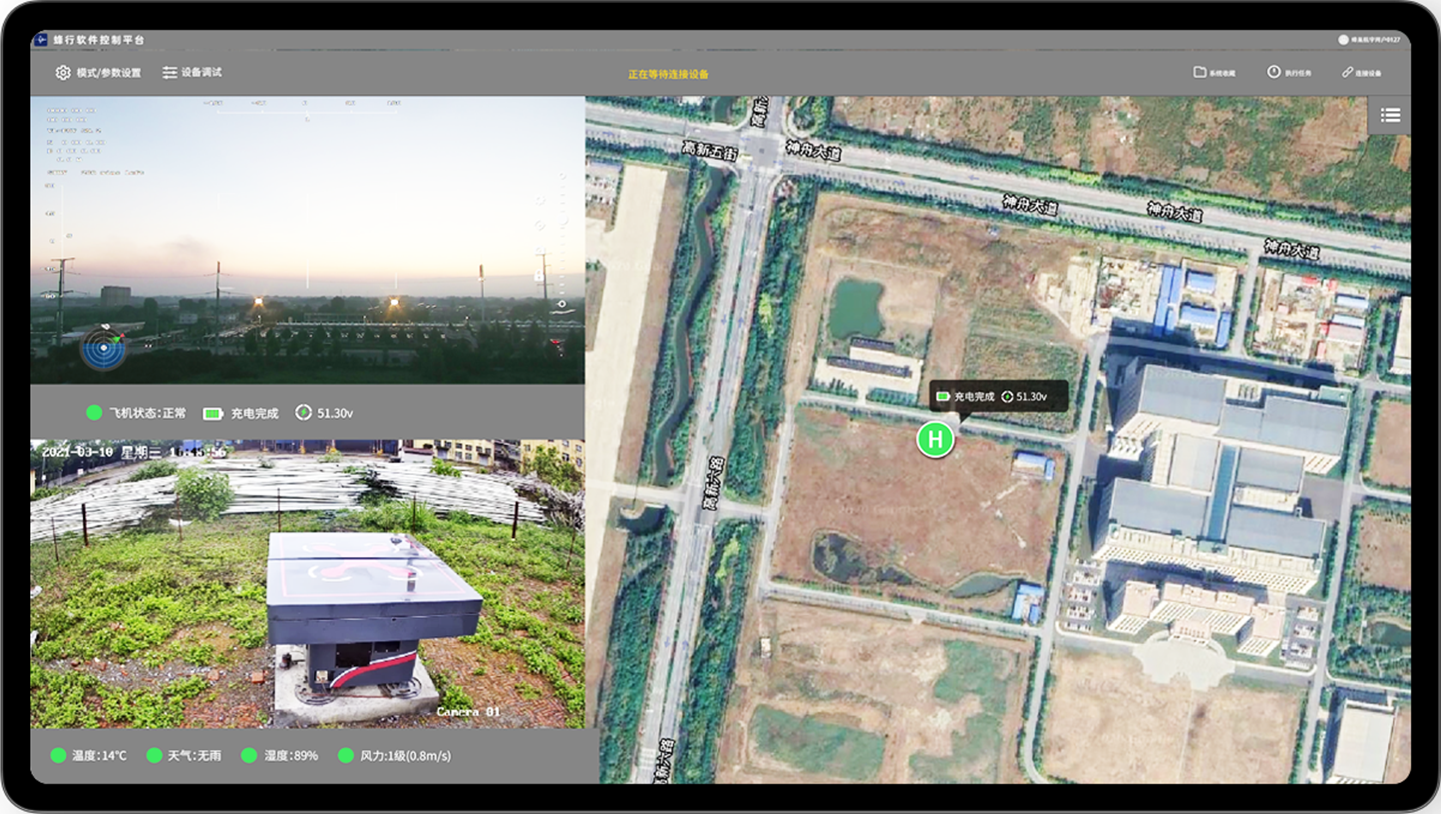
Task: Click the radar compass widget in drone view
Action: [x=103, y=348]
